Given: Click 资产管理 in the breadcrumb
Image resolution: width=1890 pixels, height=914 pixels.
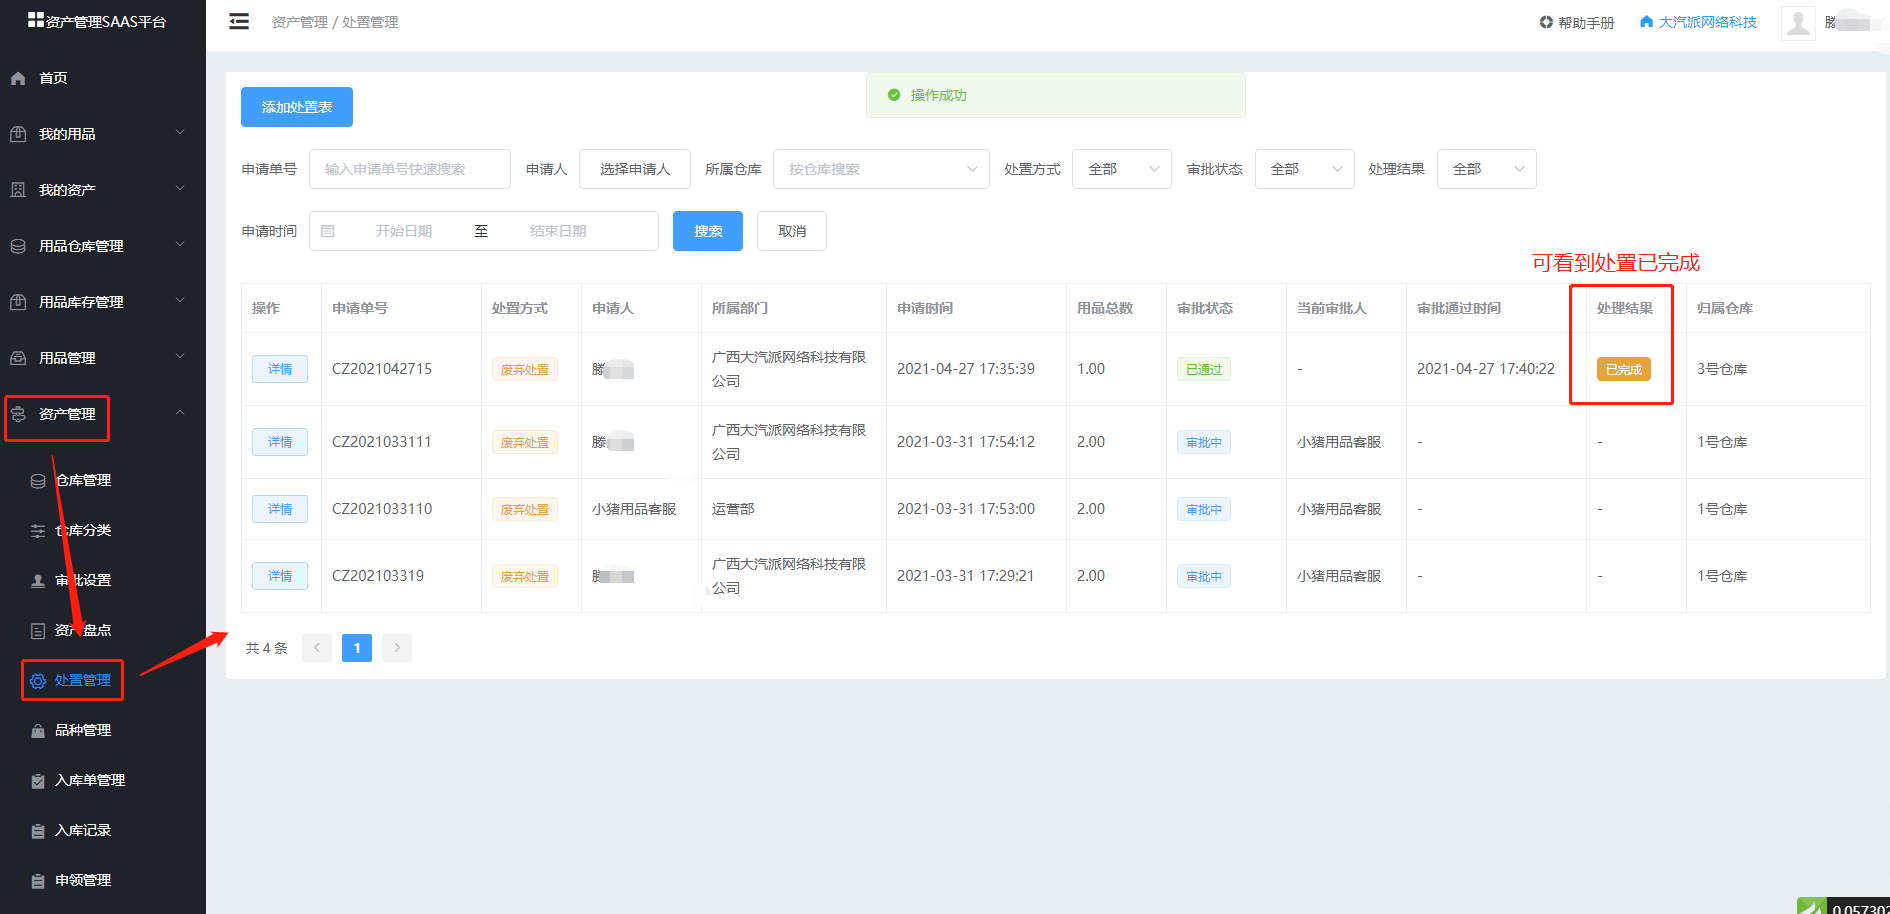Looking at the screenshot, I should point(300,22).
